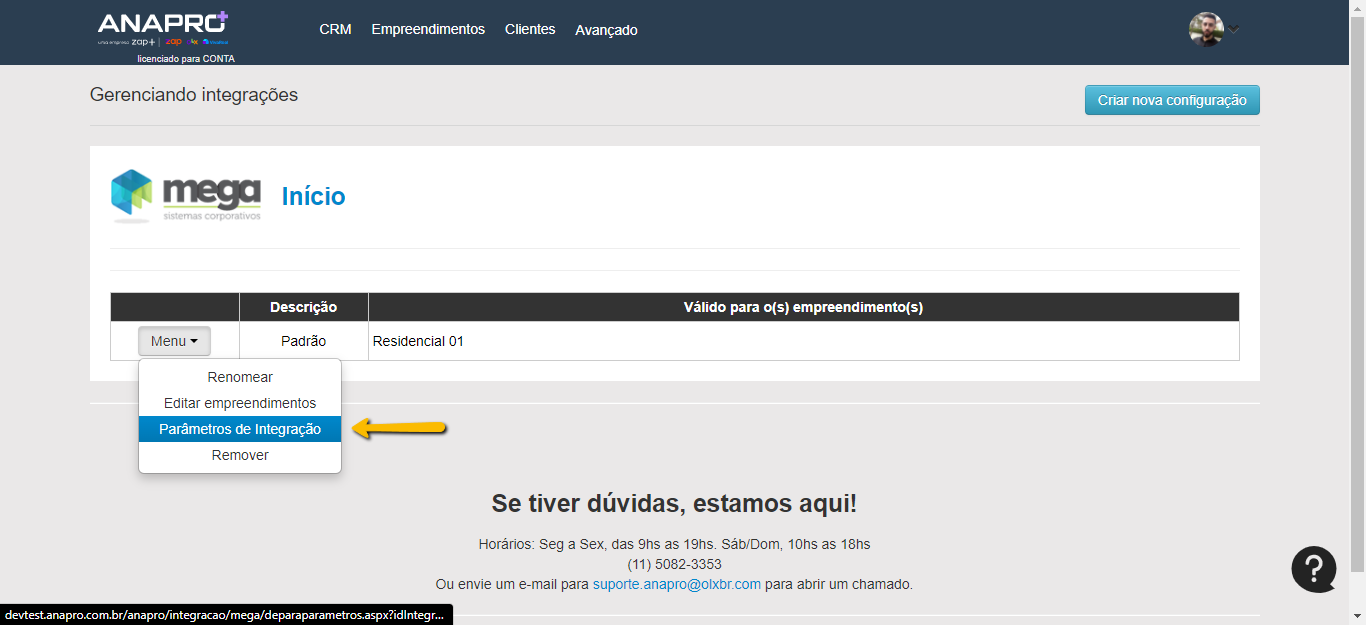1366x625 pixels.
Task: Toggle the Menu dropdown button
Action: pyautogui.click(x=174, y=341)
